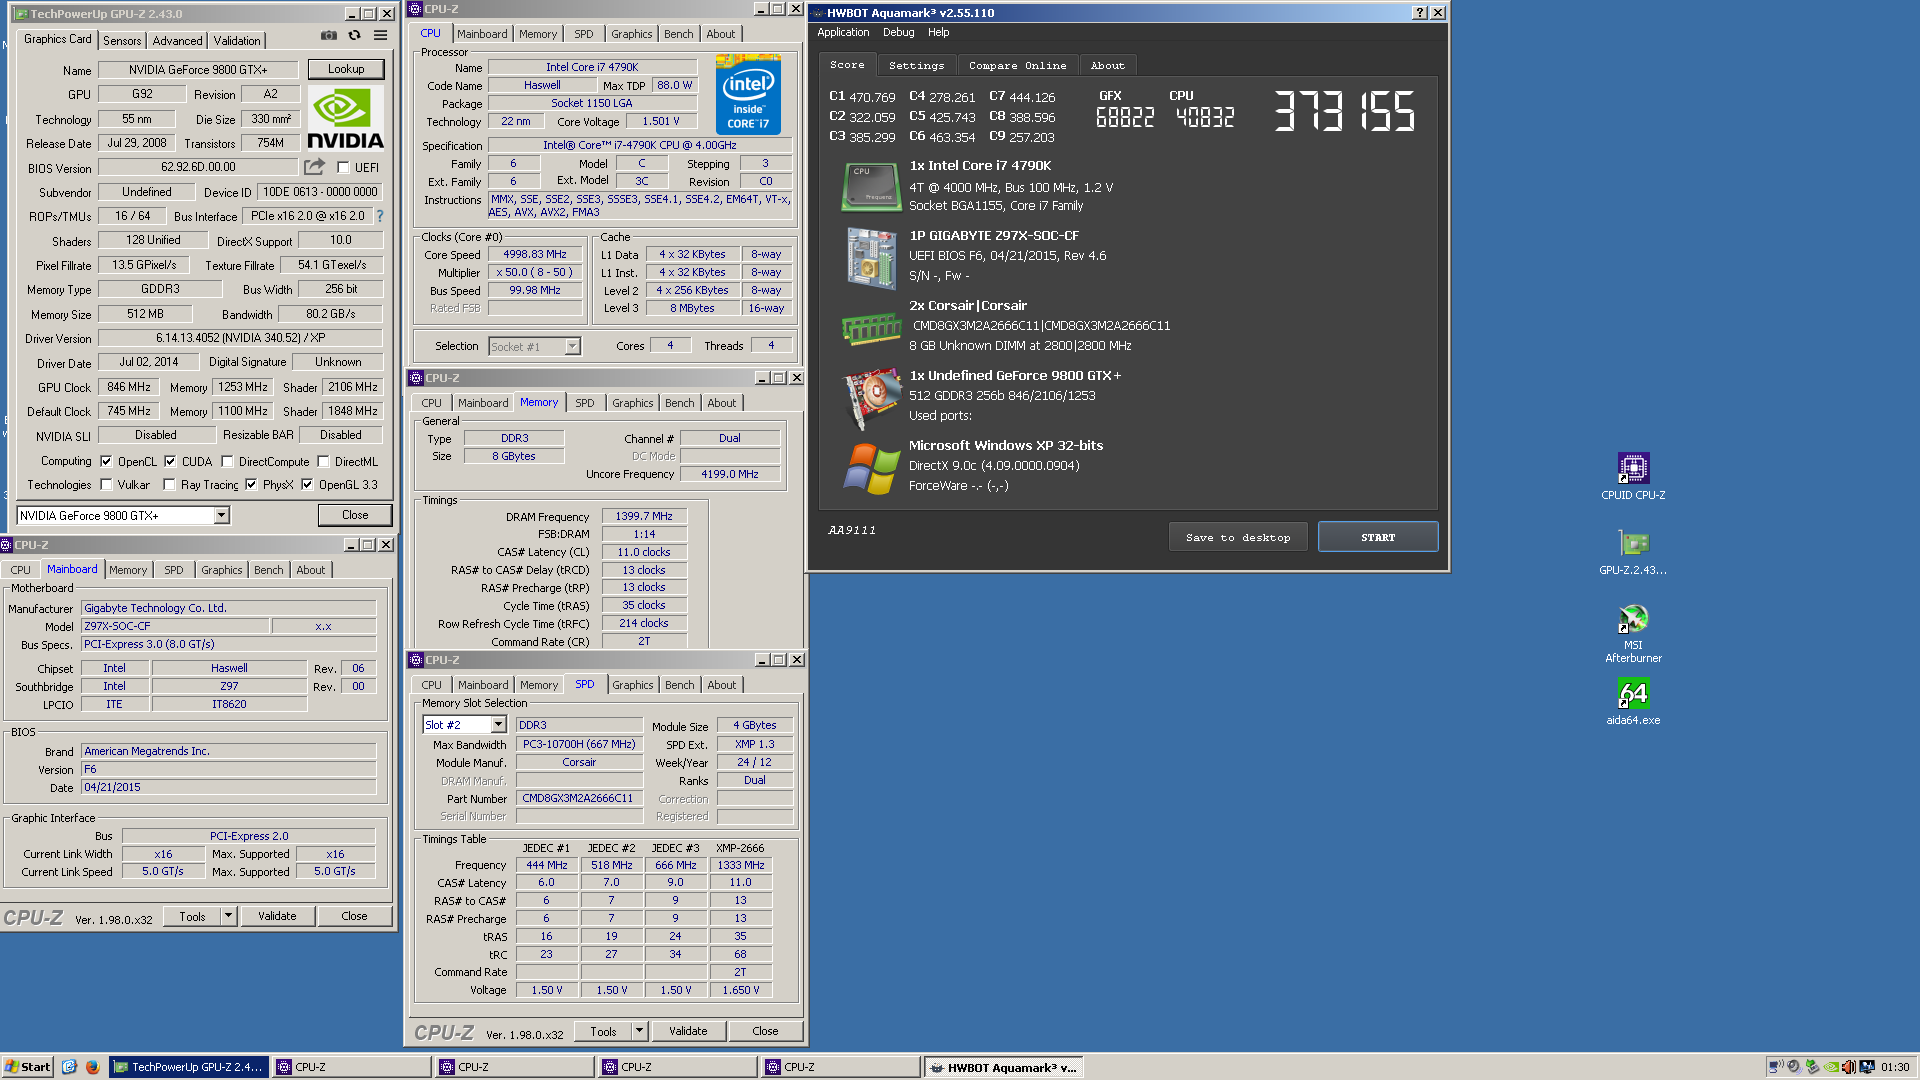Click the graphics card icon in Aquamark
This screenshot has height=1080, width=1920.
[872, 398]
